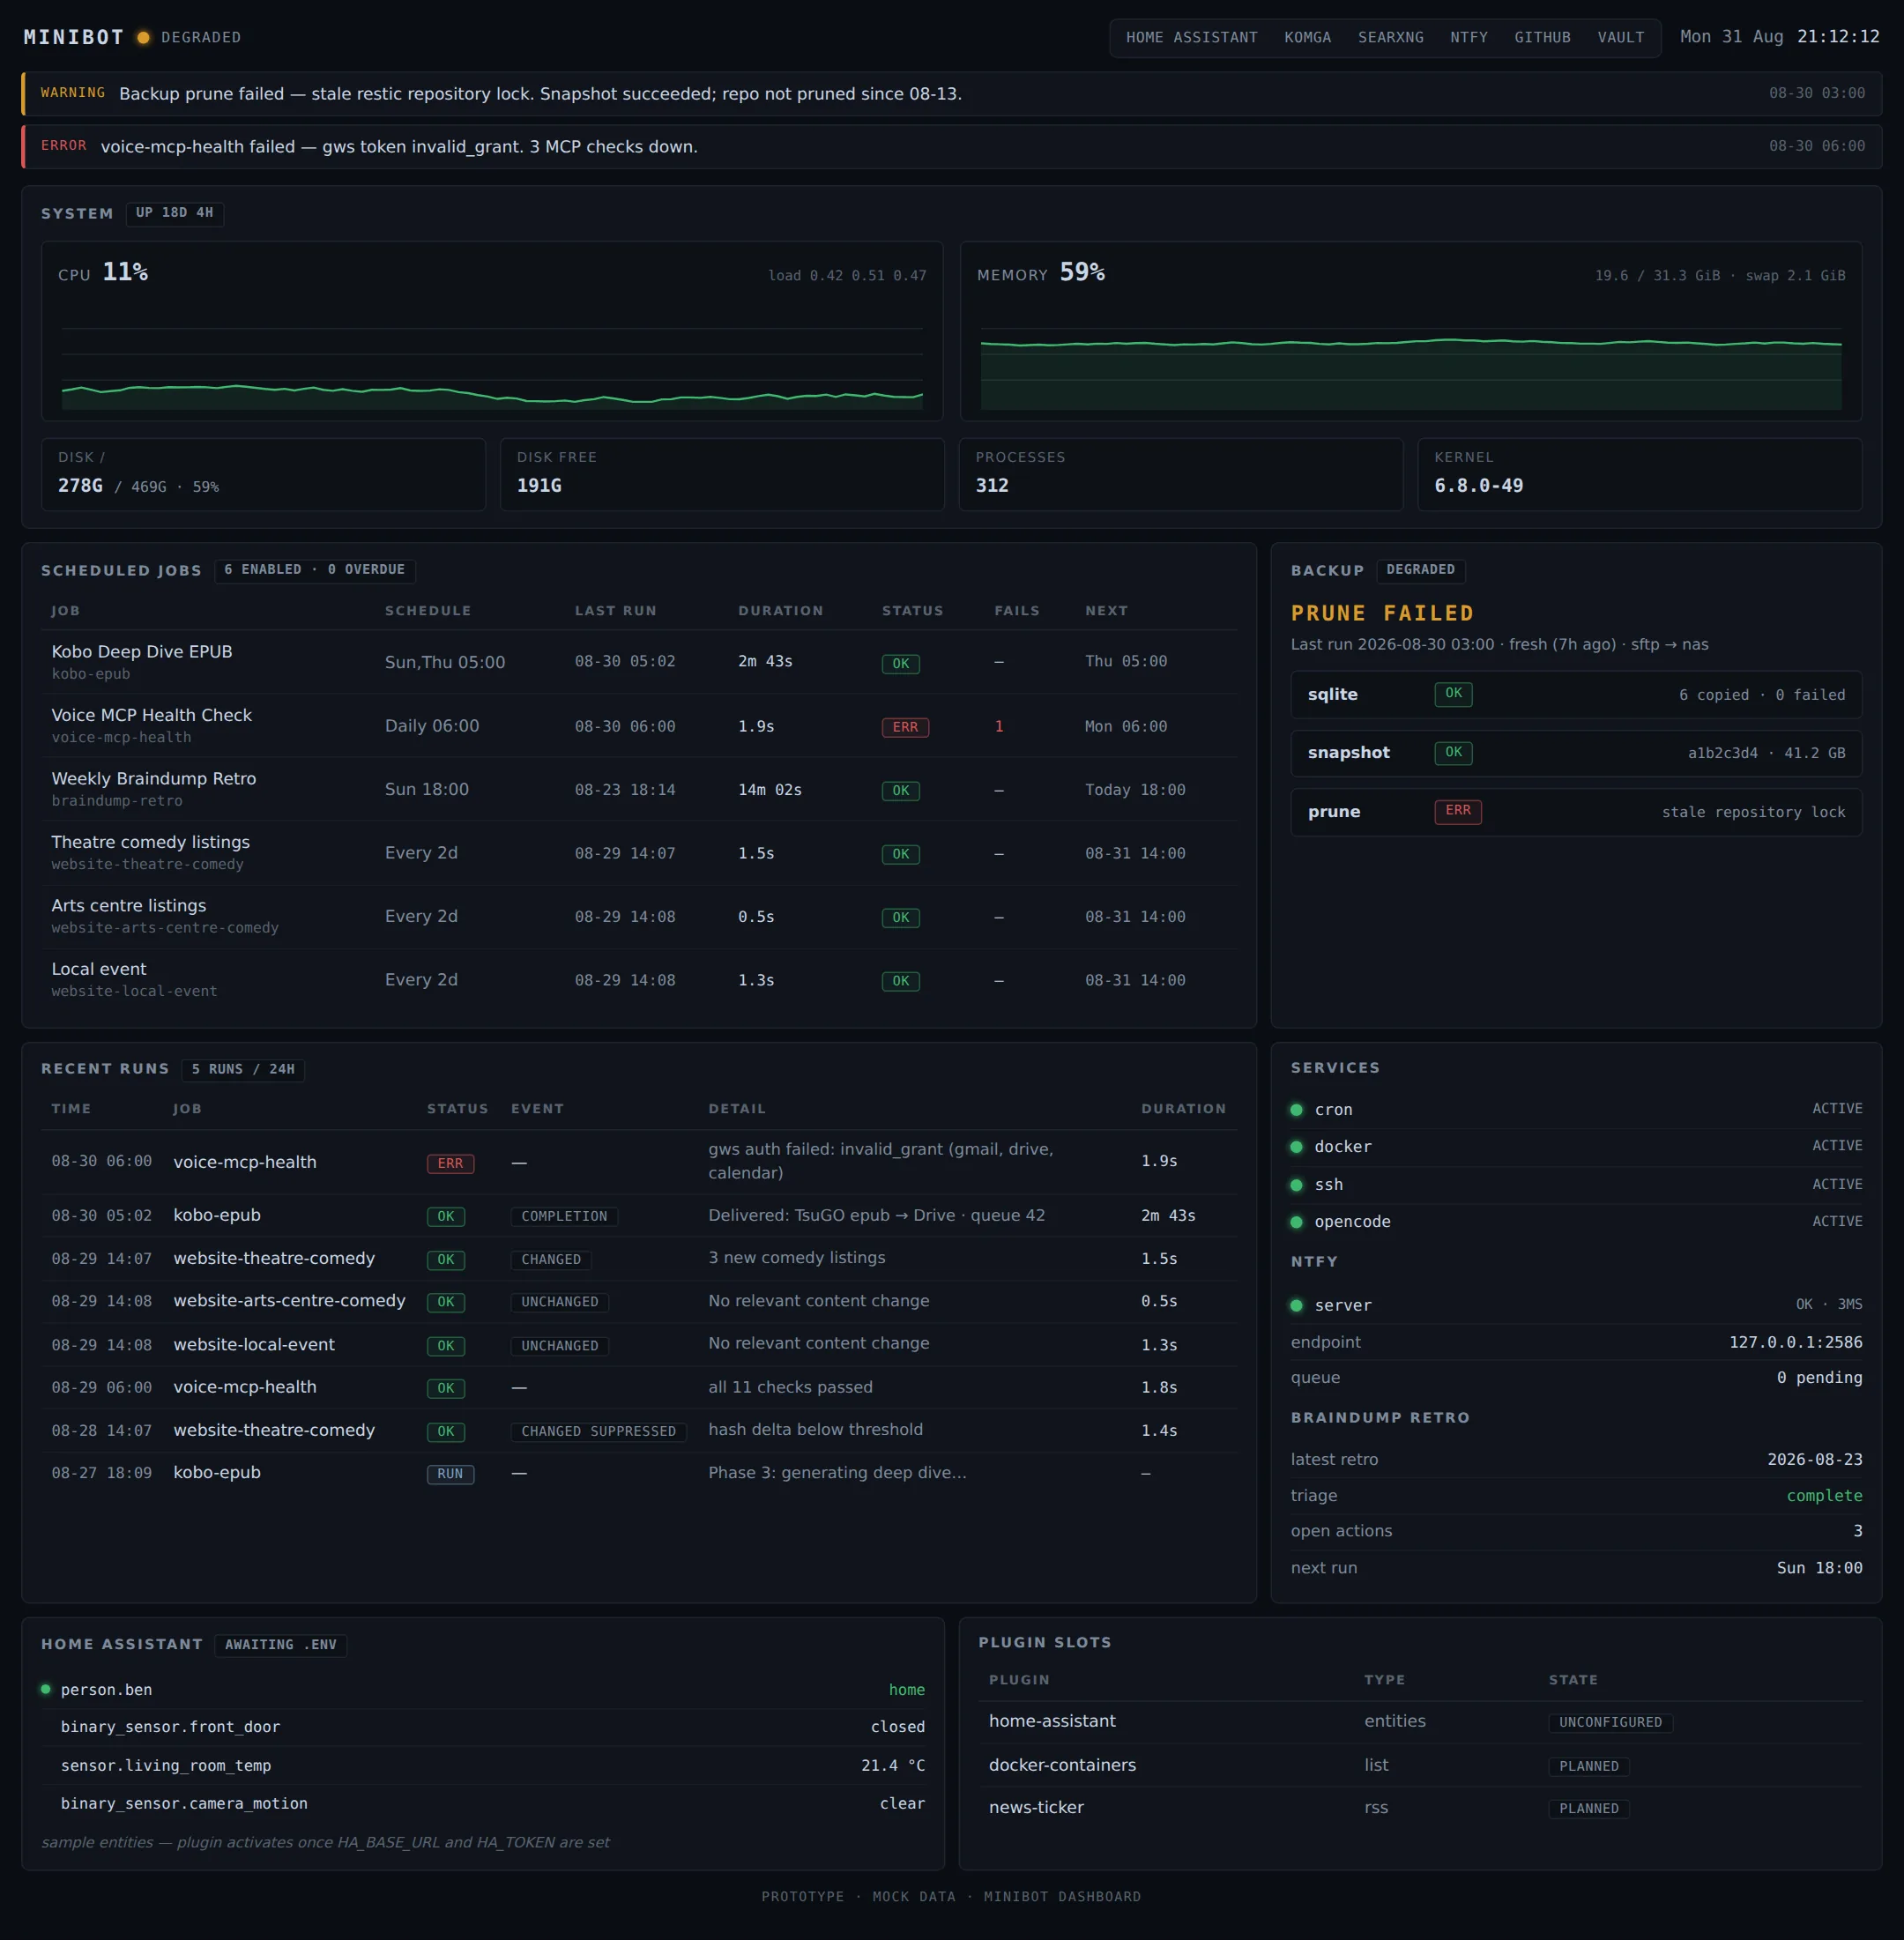Open the Home Assistant nav link
1904x1940 pixels.
click(1191, 37)
